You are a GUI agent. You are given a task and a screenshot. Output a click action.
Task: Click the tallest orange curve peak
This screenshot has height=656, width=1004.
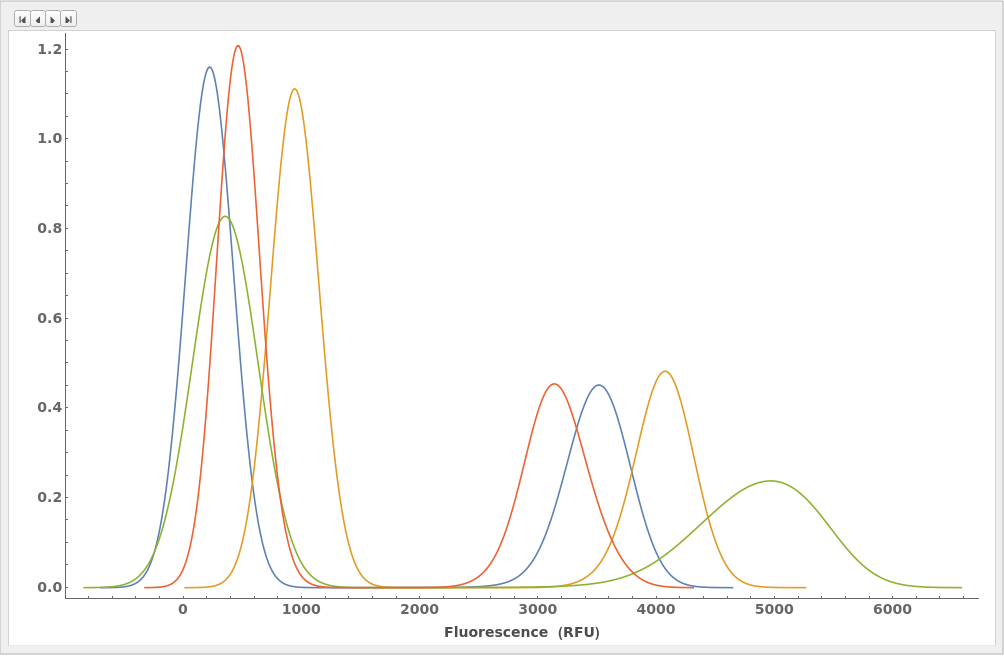tap(294, 89)
